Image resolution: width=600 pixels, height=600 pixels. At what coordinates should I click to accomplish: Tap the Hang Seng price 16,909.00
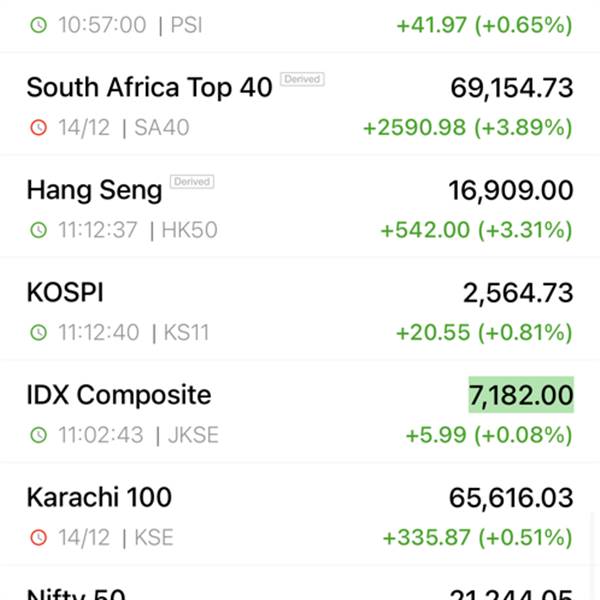point(511,190)
